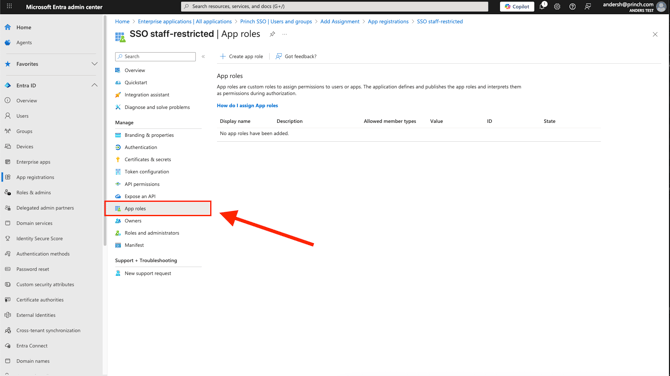Open more options ellipsis beside title
670x376 pixels.
[x=285, y=34]
